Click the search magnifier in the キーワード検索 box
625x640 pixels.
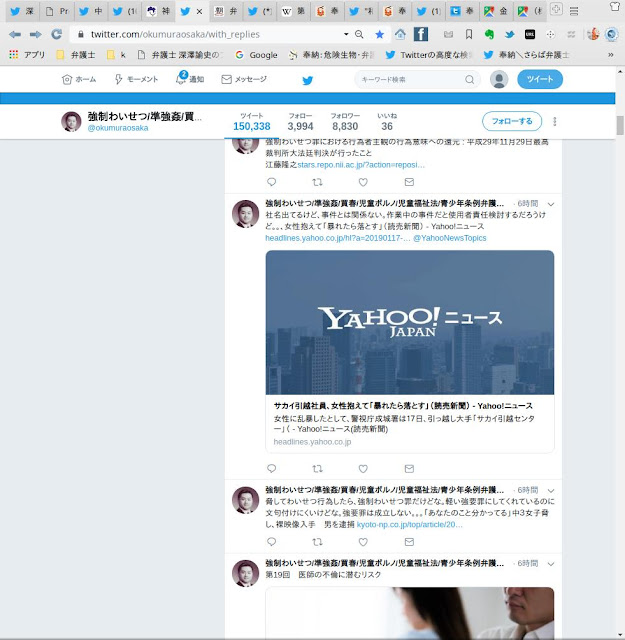469,79
